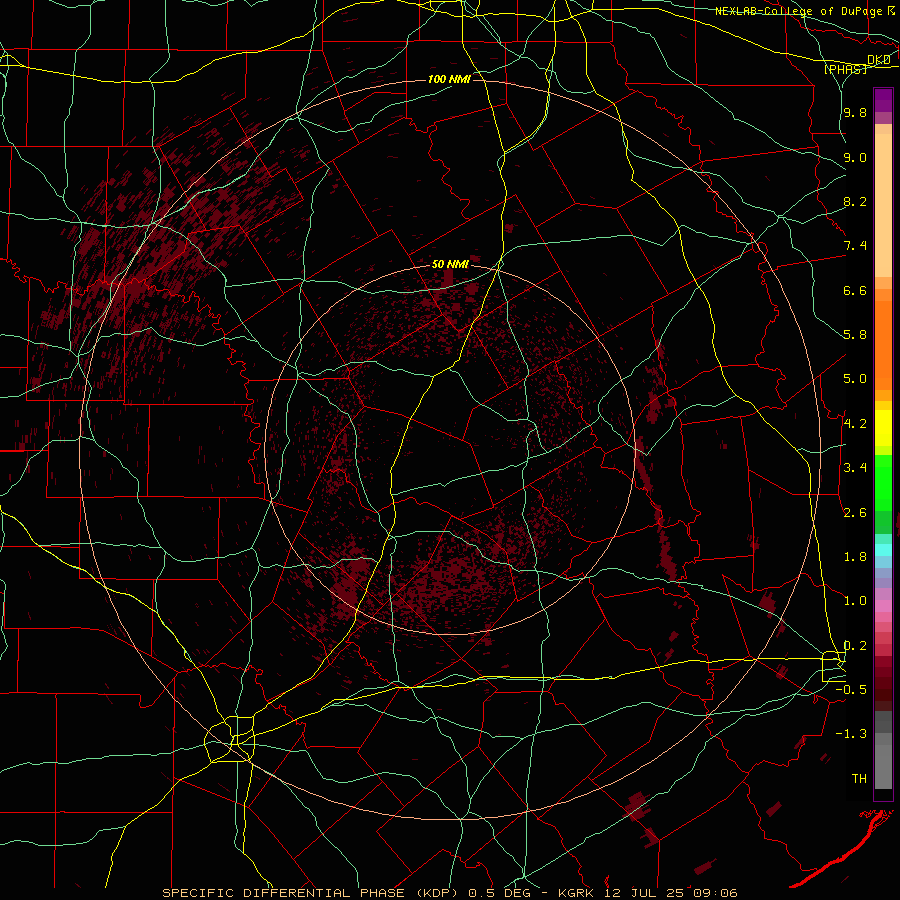Pick the dark purple swatch at scale top
The image size is (900, 900).
coord(883,95)
